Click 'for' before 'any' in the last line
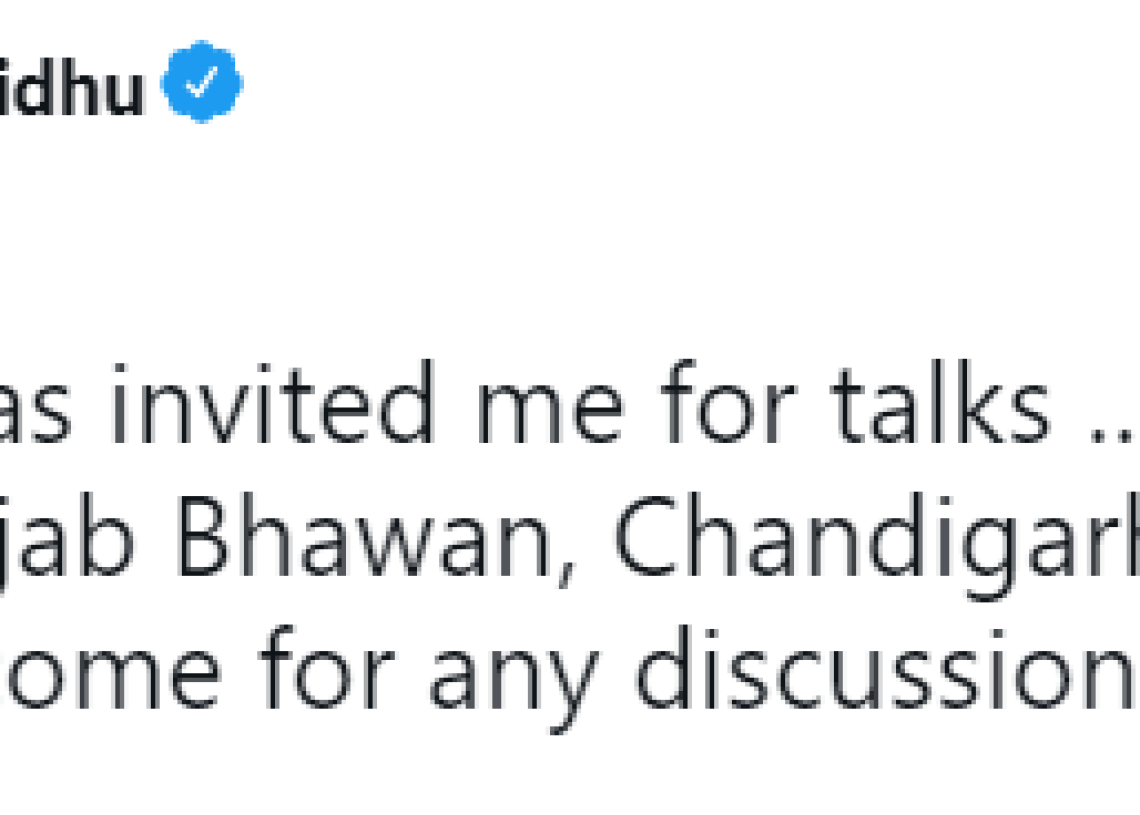This screenshot has width=1140, height=815. coord(326,667)
